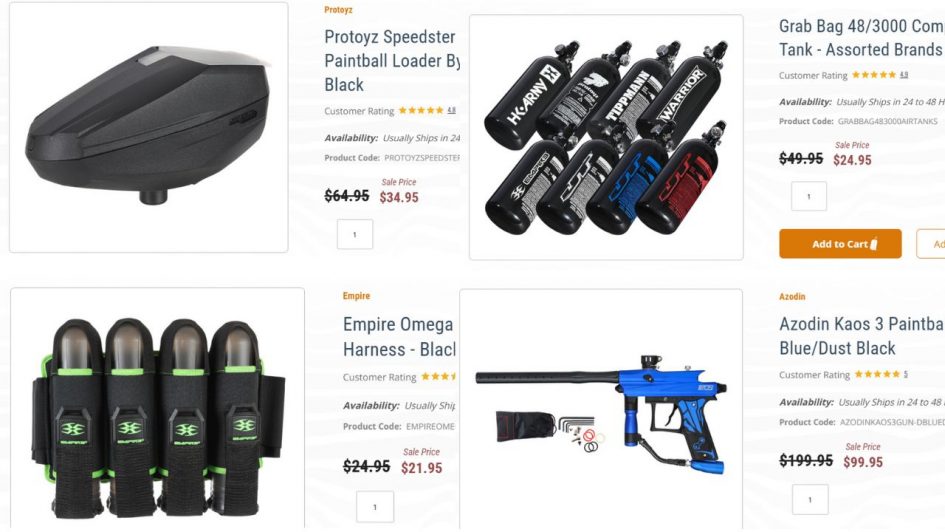Open the Empire Omega Harness title link
This screenshot has height=532, width=945.
pos(399,337)
